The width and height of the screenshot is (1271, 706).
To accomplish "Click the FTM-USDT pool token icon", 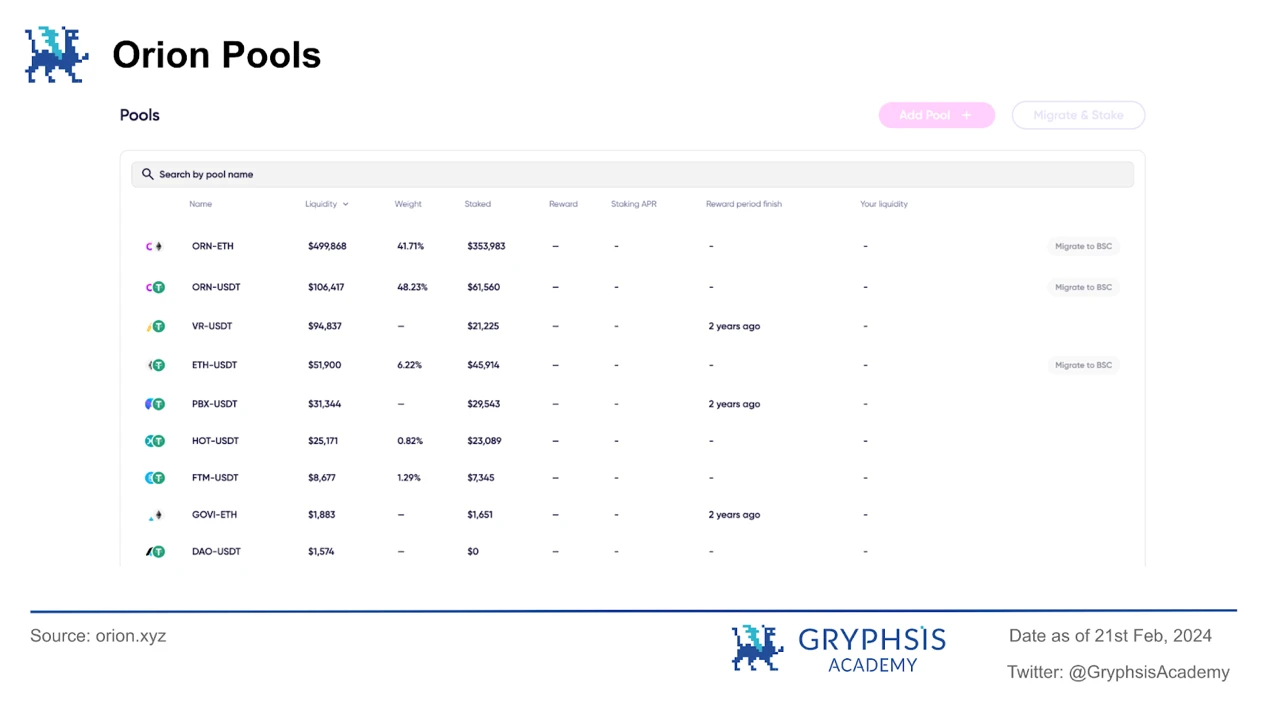I will (155, 478).
